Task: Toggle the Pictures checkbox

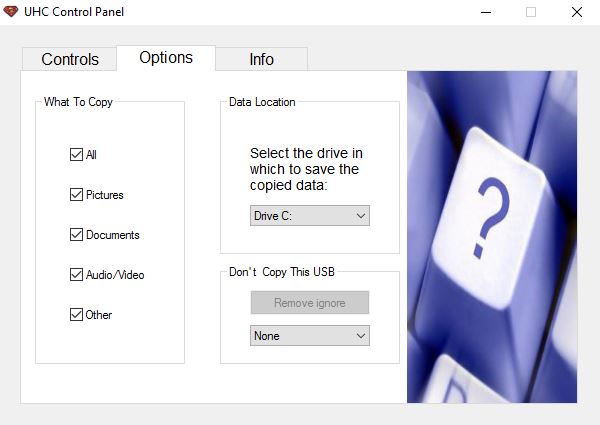Action: click(76, 195)
